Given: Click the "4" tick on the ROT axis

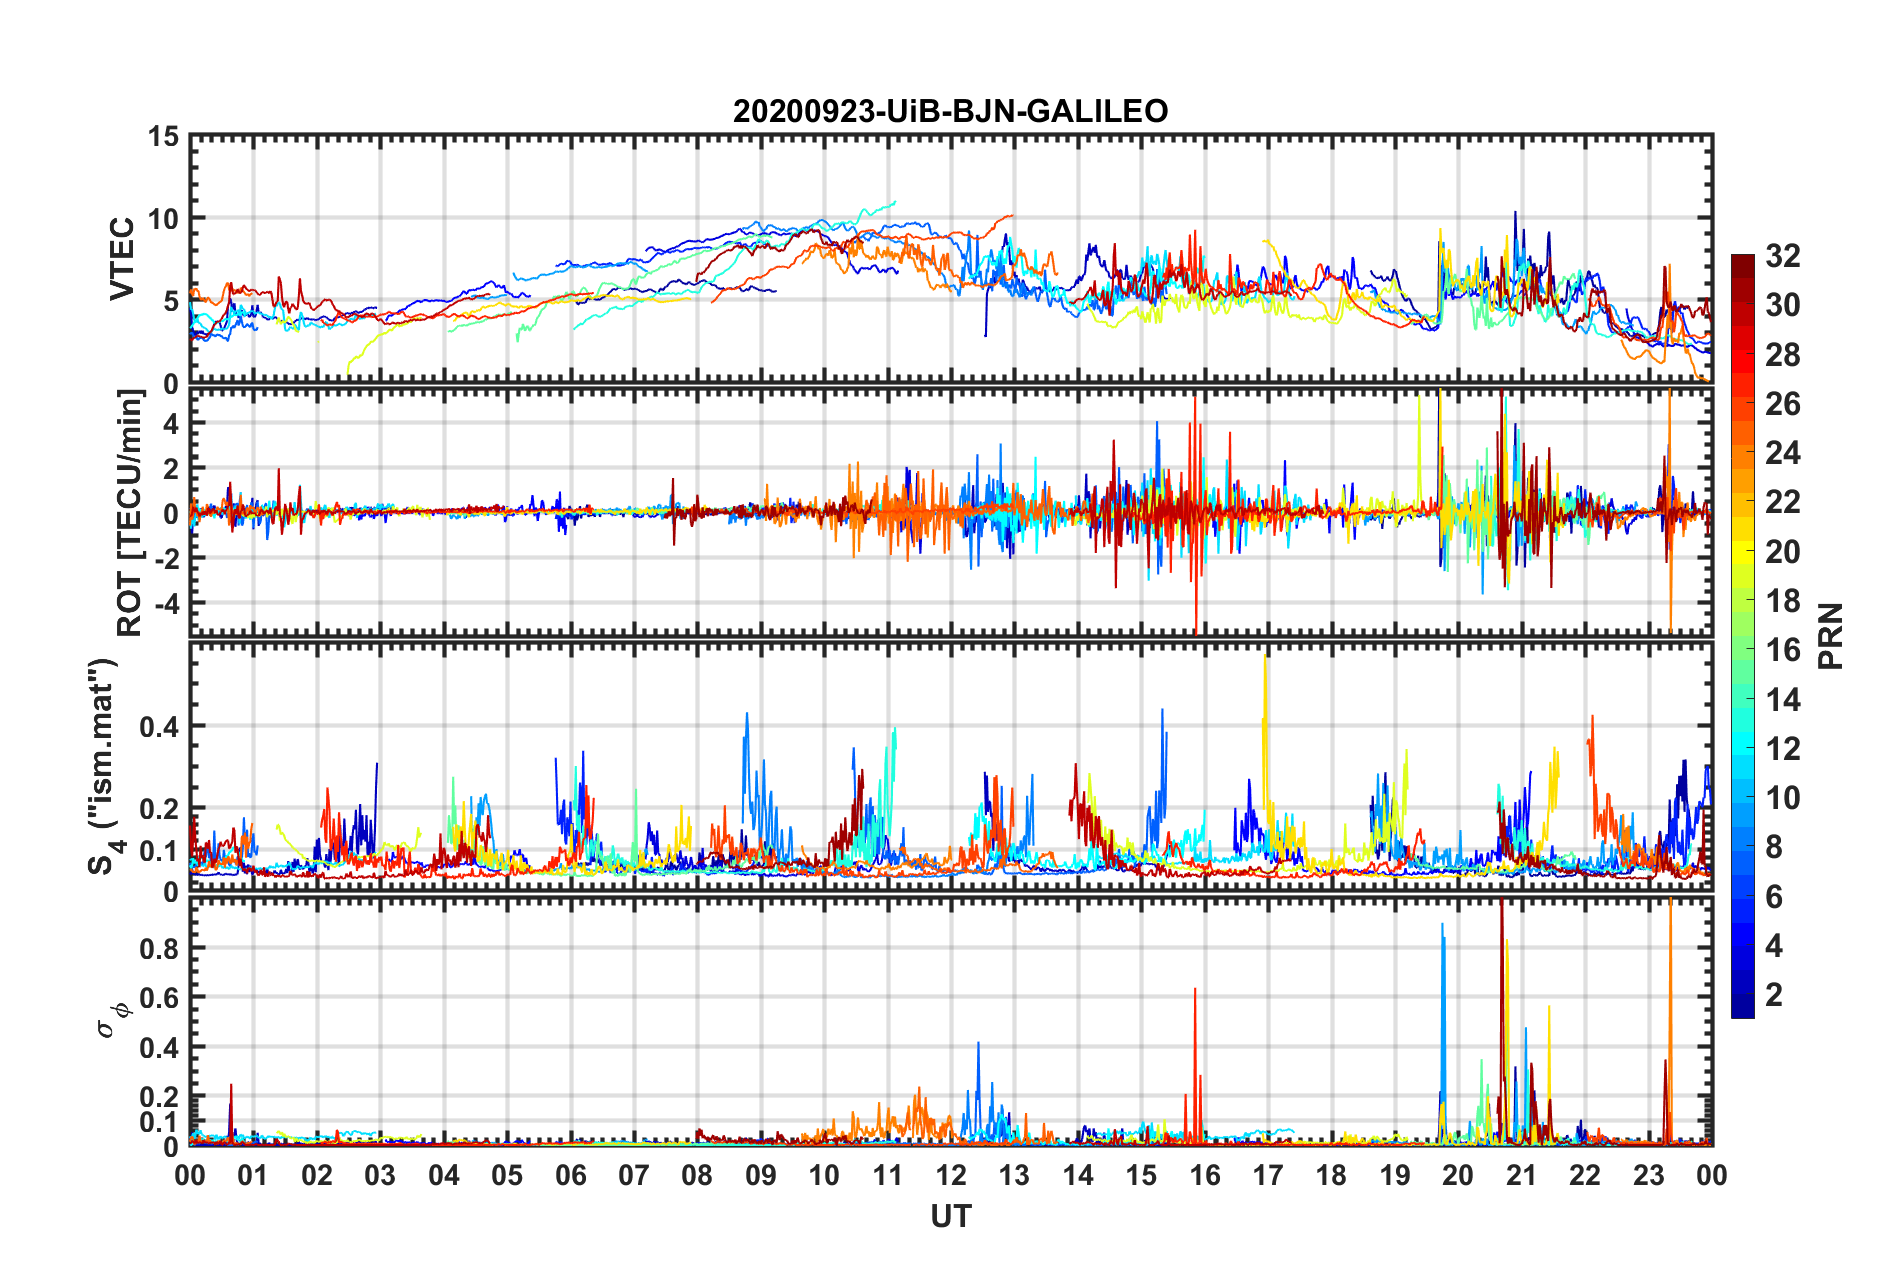Looking at the screenshot, I should click(172, 424).
